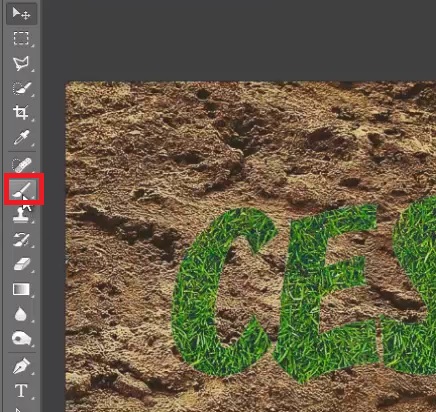436x412 pixels.
Task: Select the Rectangular Marquee tool
Action: pos(21,38)
